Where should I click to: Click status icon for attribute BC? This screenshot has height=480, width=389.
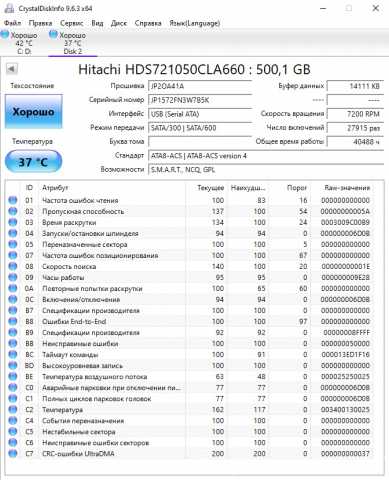coord(13,354)
